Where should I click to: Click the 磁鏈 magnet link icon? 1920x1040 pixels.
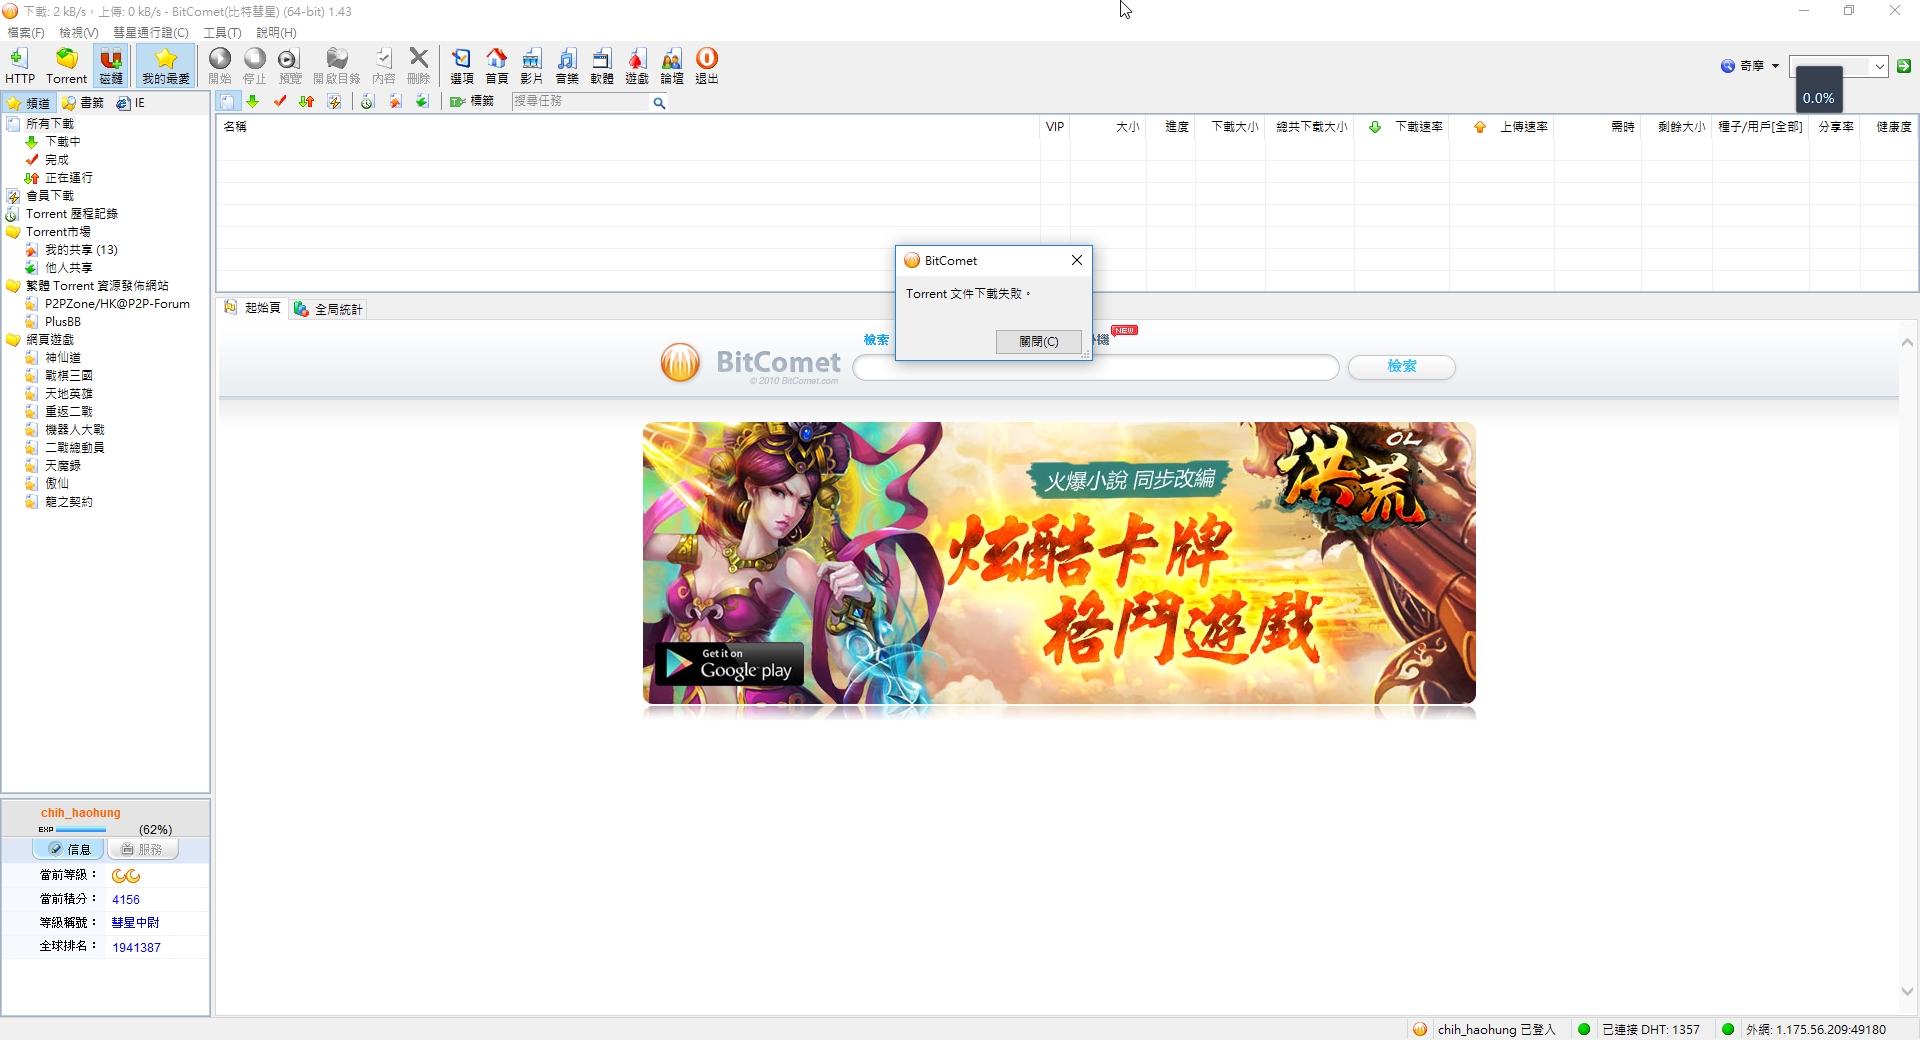[111, 66]
